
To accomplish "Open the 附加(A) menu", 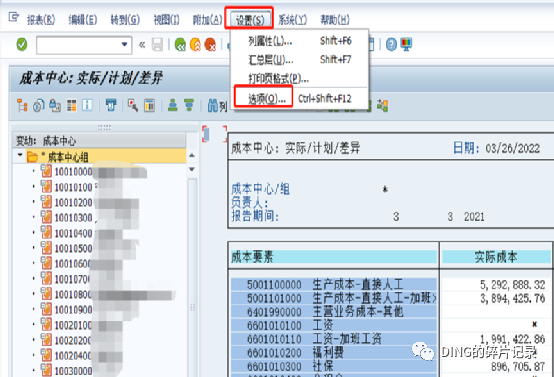I will pyautogui.click(x=207, y=20).
